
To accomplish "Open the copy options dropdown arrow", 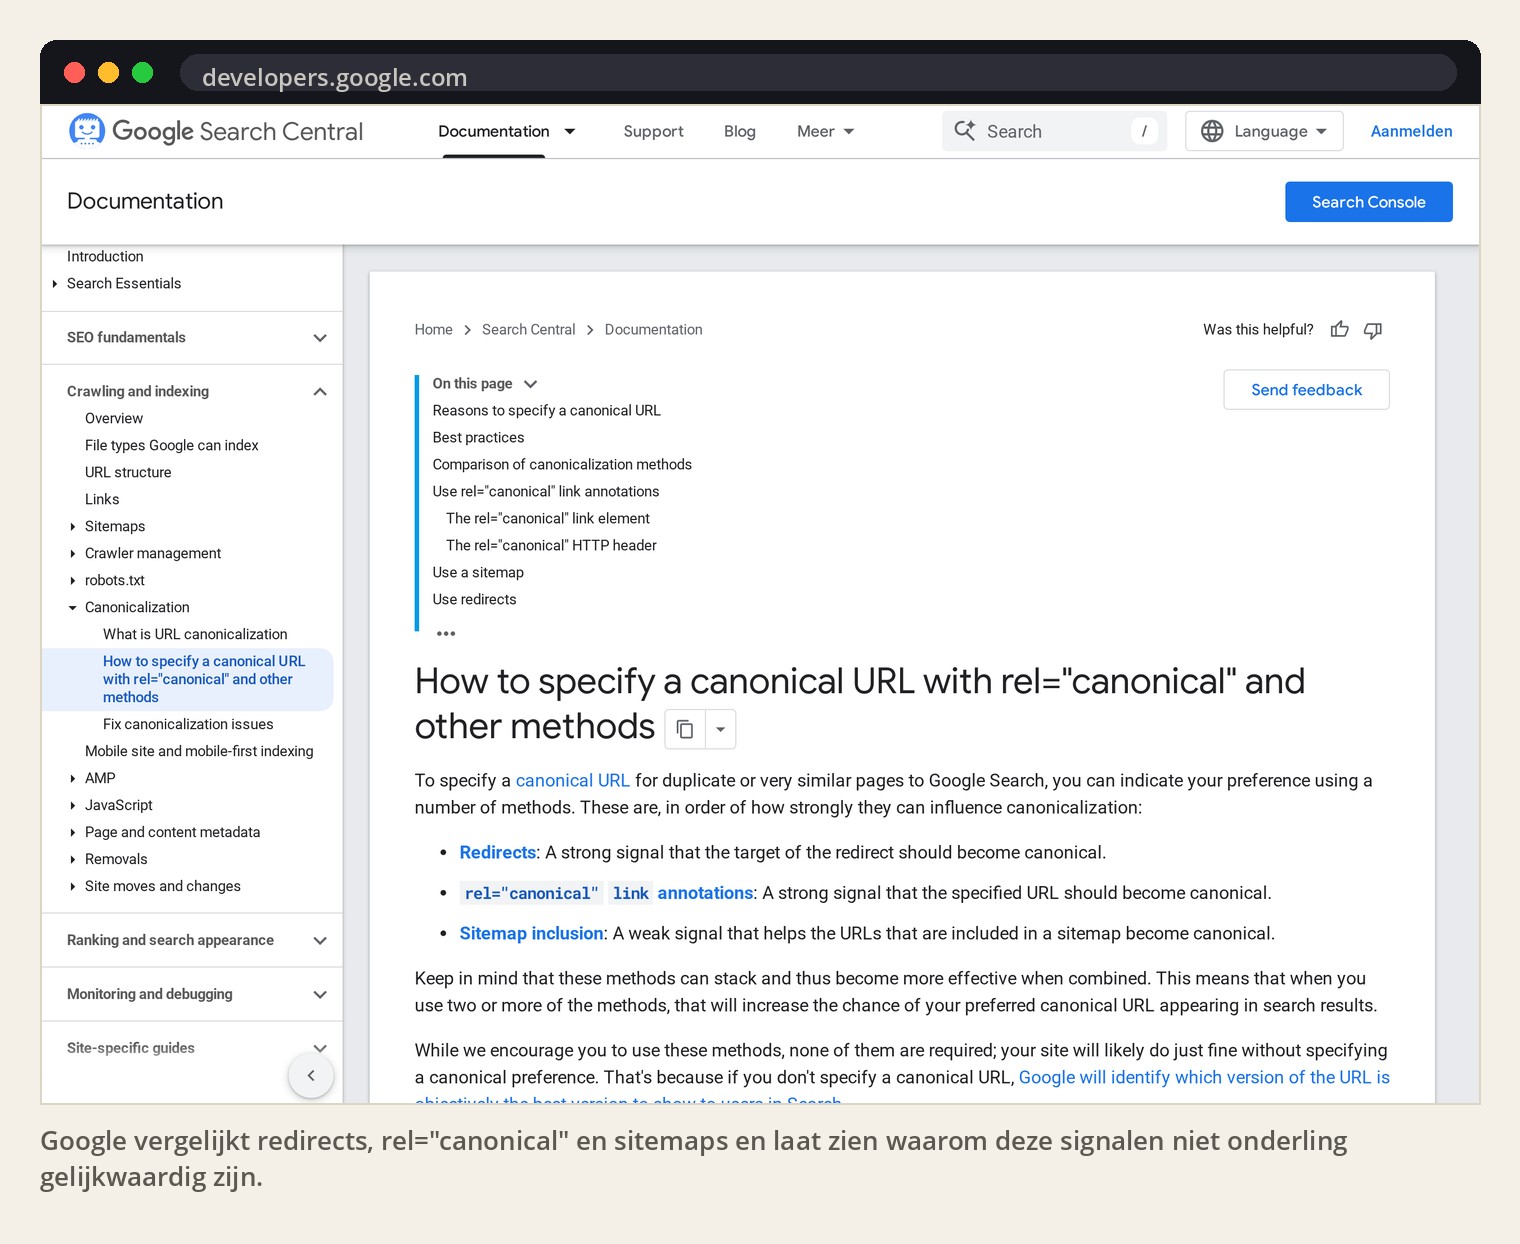I will (721, 729).
